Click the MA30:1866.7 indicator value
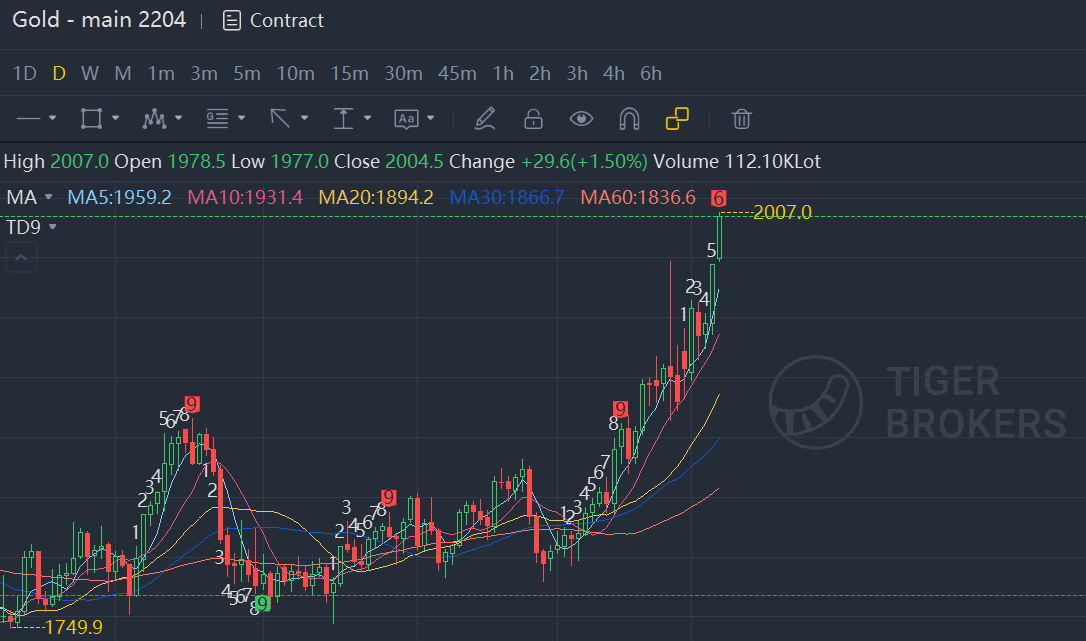 [507, 197]
